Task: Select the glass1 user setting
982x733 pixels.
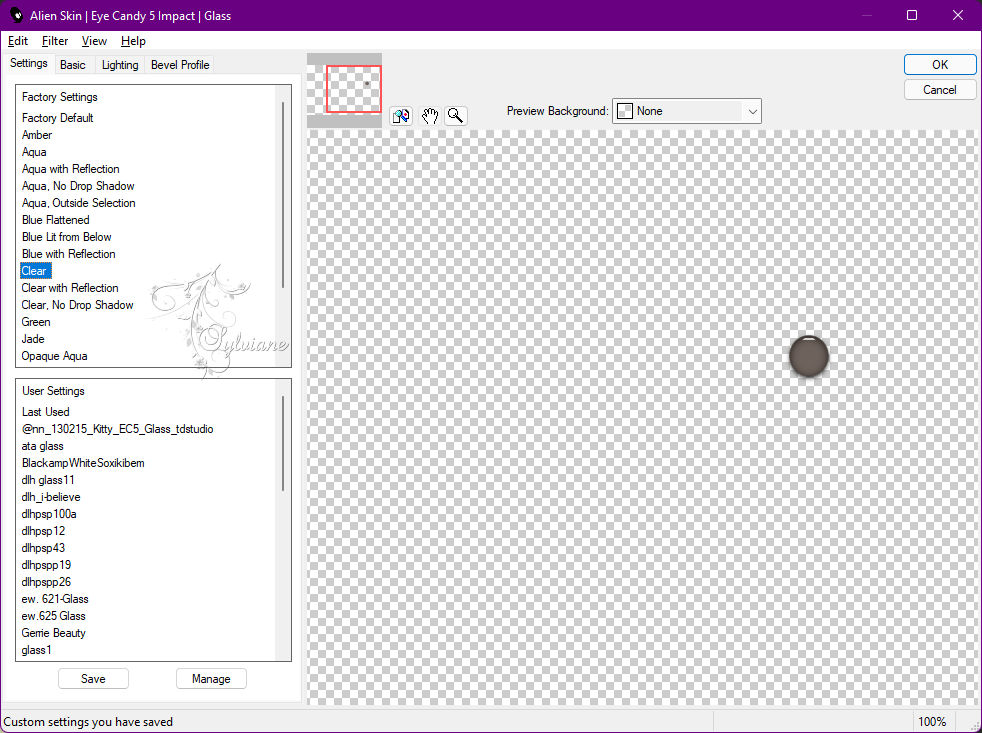Action: click(x=36, y=650)
